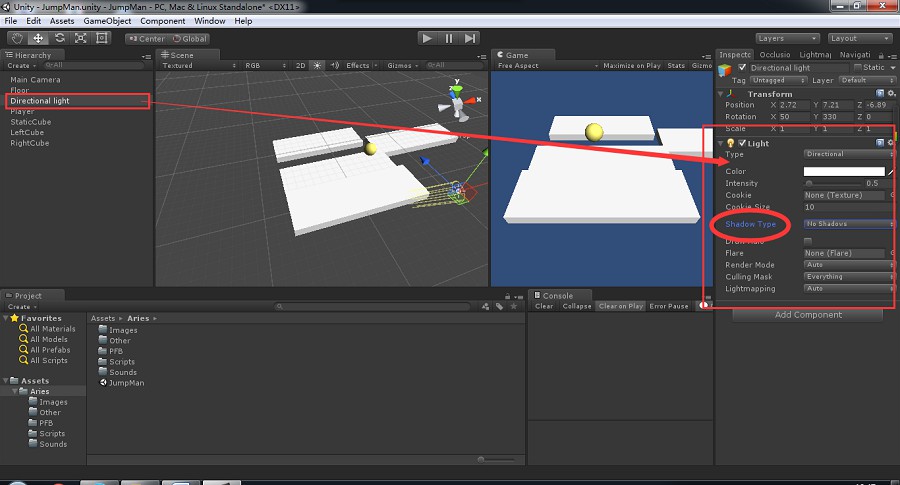The height and width of the screenshot is (485, 900).
Task: Toggle the Static checkbox in Inspector
Action: [858, 68]
